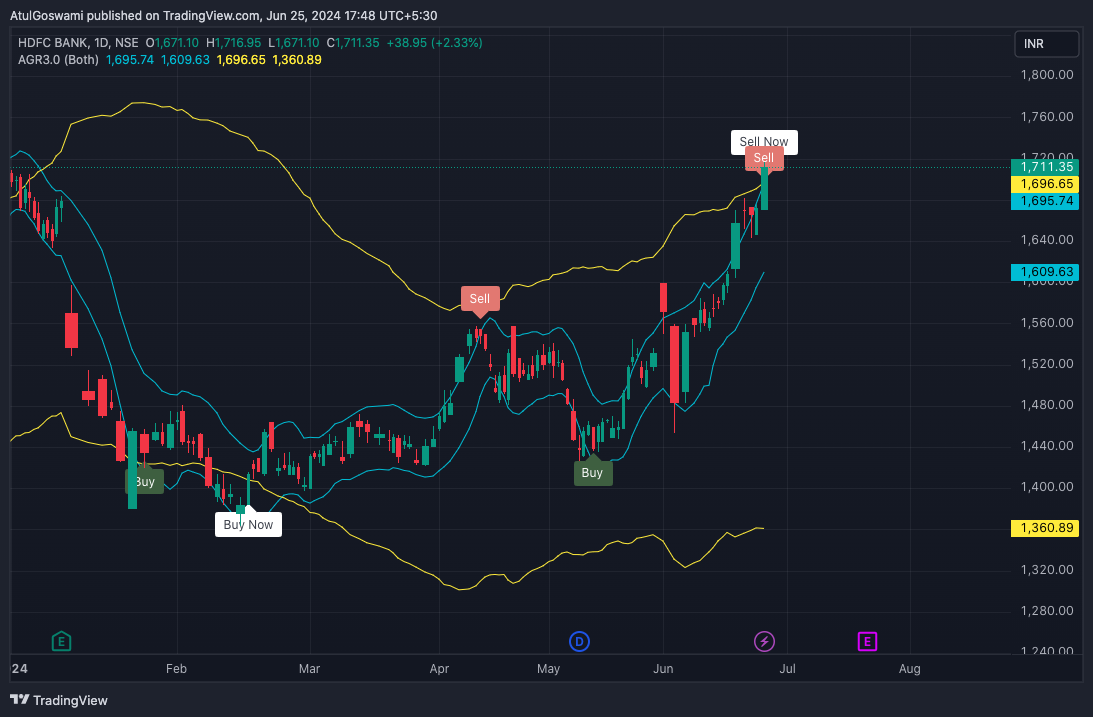Click the AtulGoswami published header text
The height and width of the screenshot is (717, 1093).
(x=224, y=15)
